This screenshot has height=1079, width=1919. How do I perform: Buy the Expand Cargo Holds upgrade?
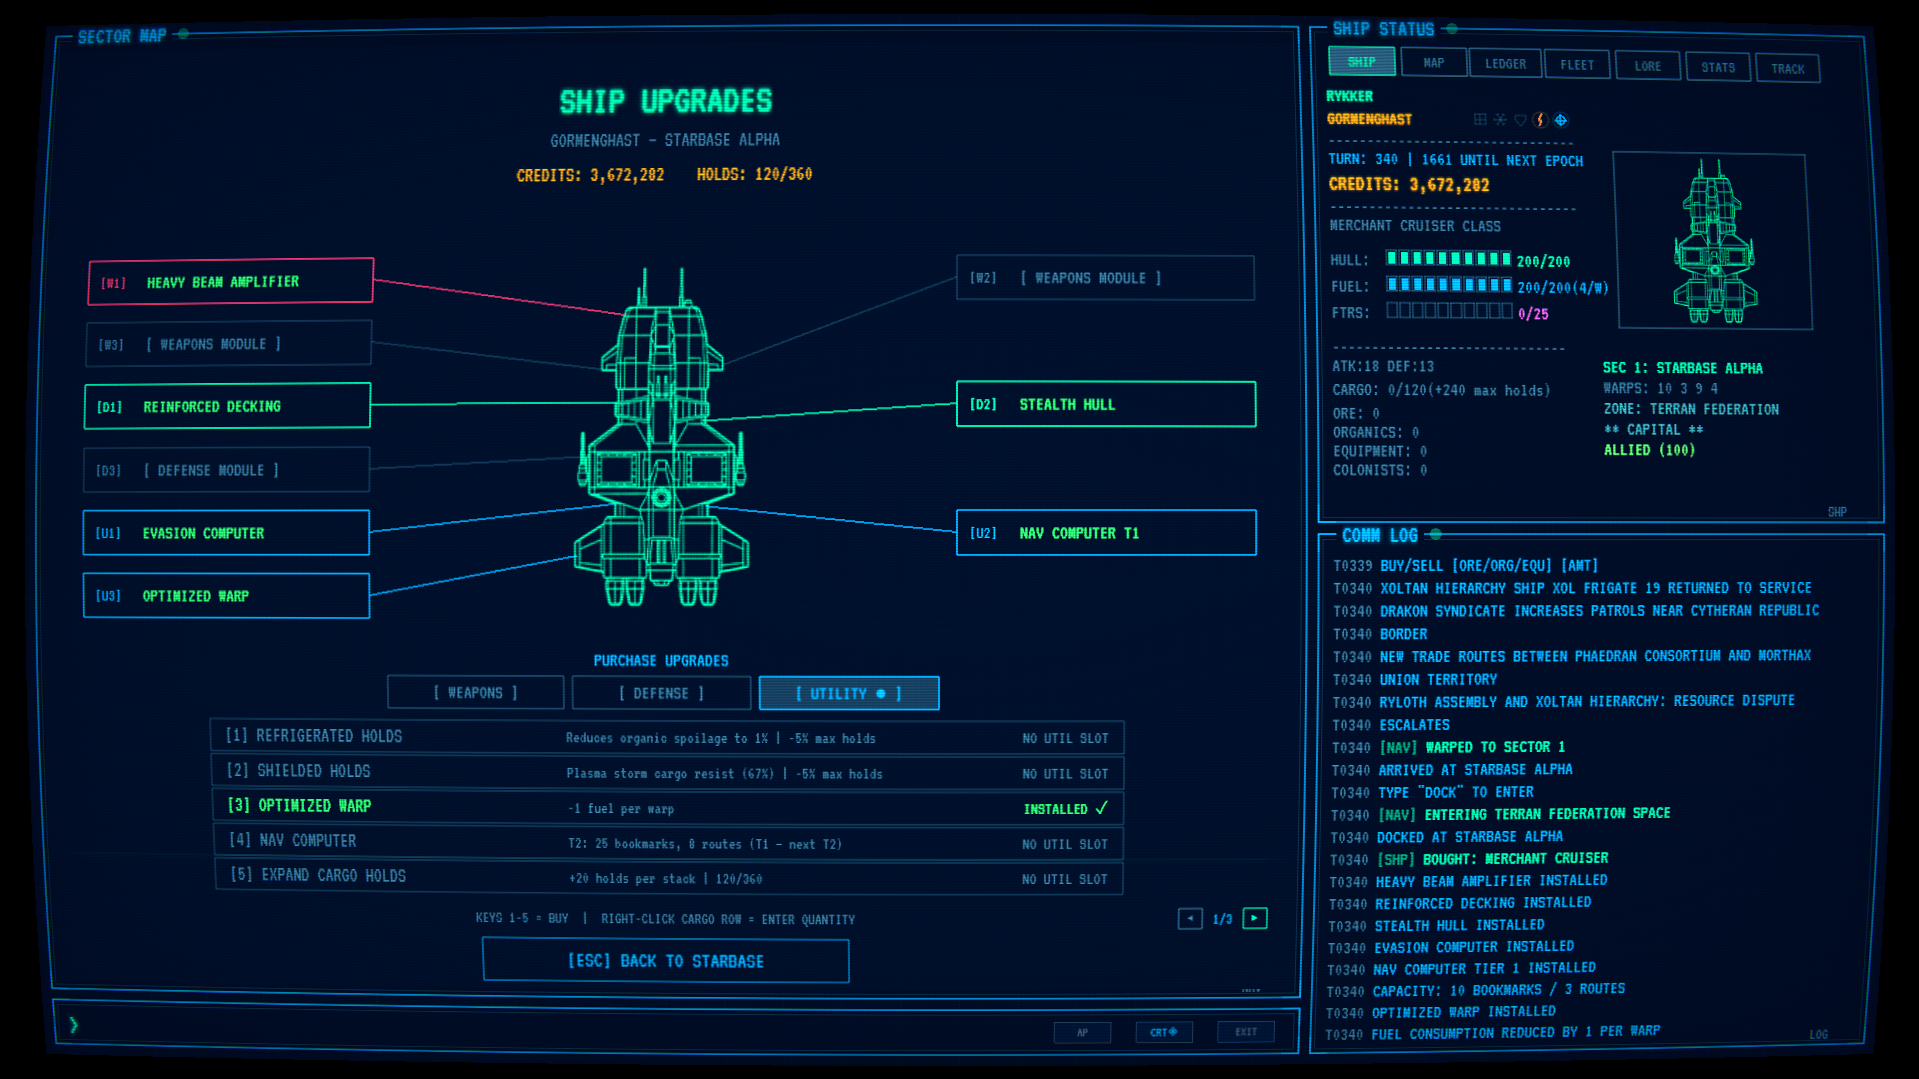(x=668, y=877)
